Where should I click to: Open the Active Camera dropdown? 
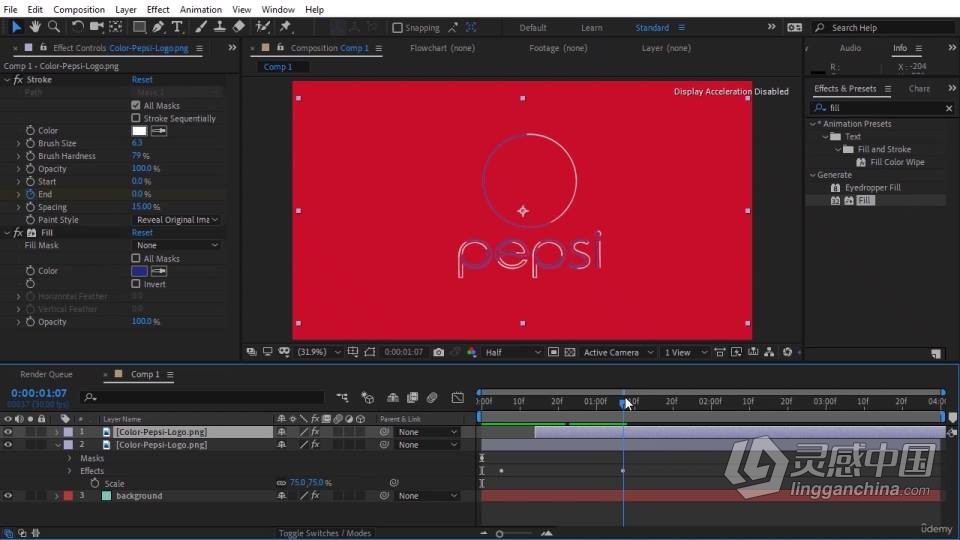pyautogui.click(x=618, y=353)
